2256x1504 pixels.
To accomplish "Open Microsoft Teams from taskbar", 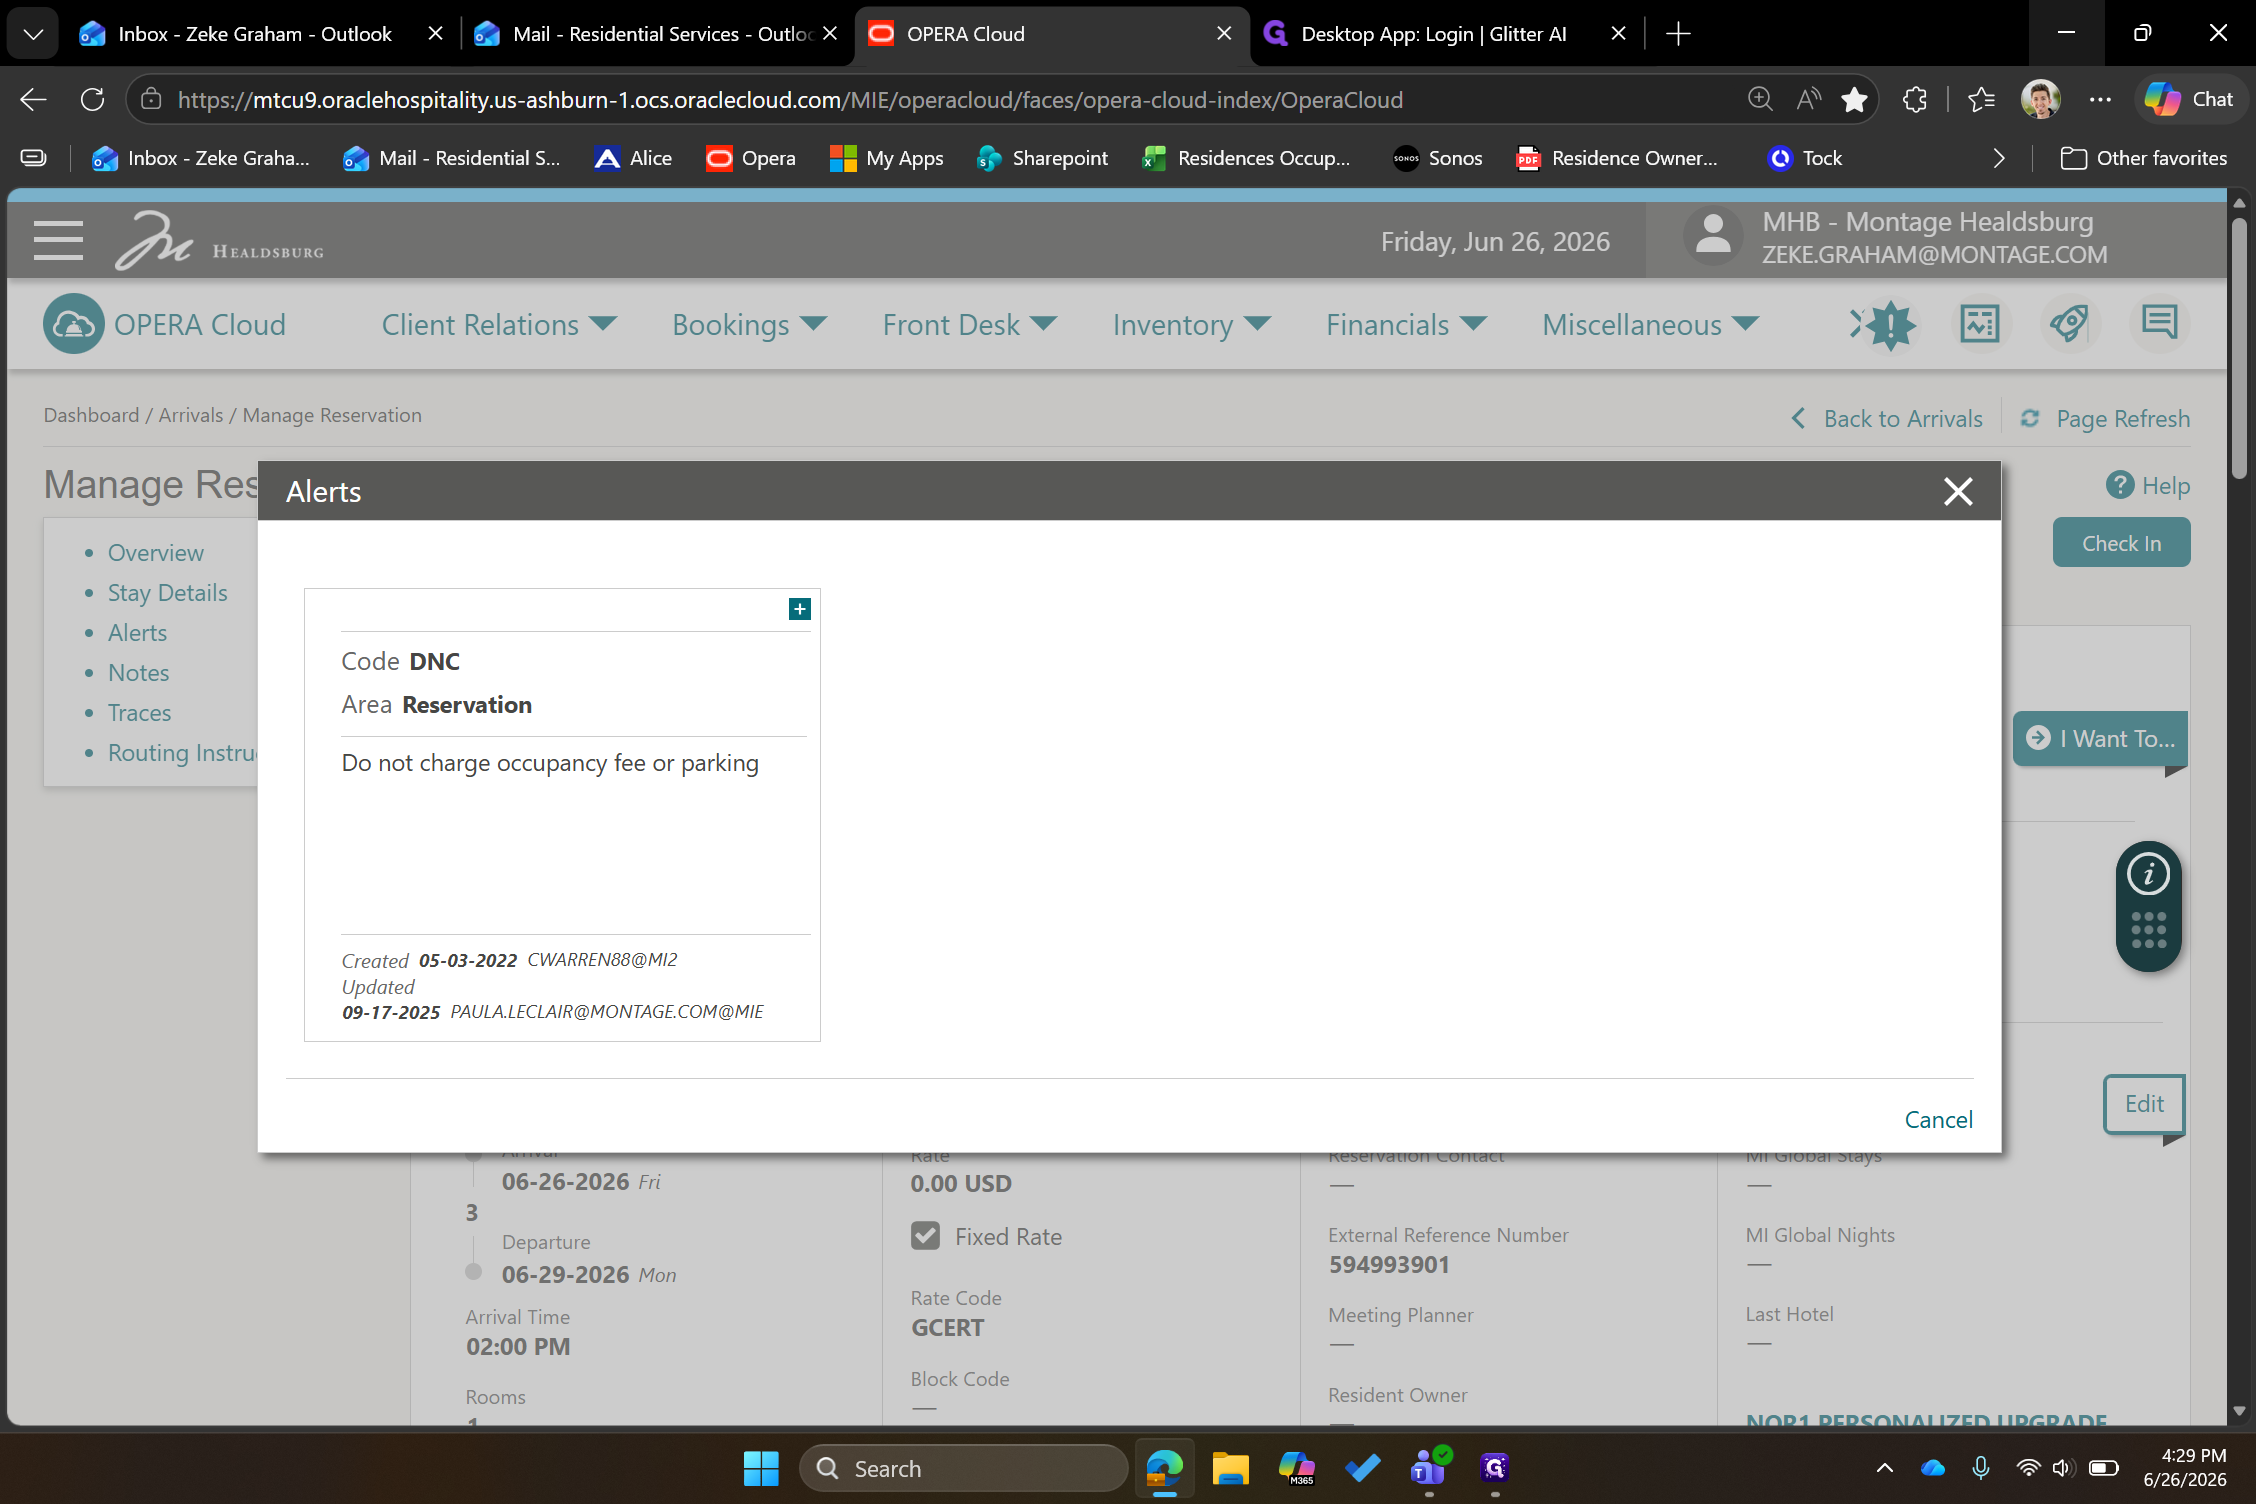I will 1428,1468.
